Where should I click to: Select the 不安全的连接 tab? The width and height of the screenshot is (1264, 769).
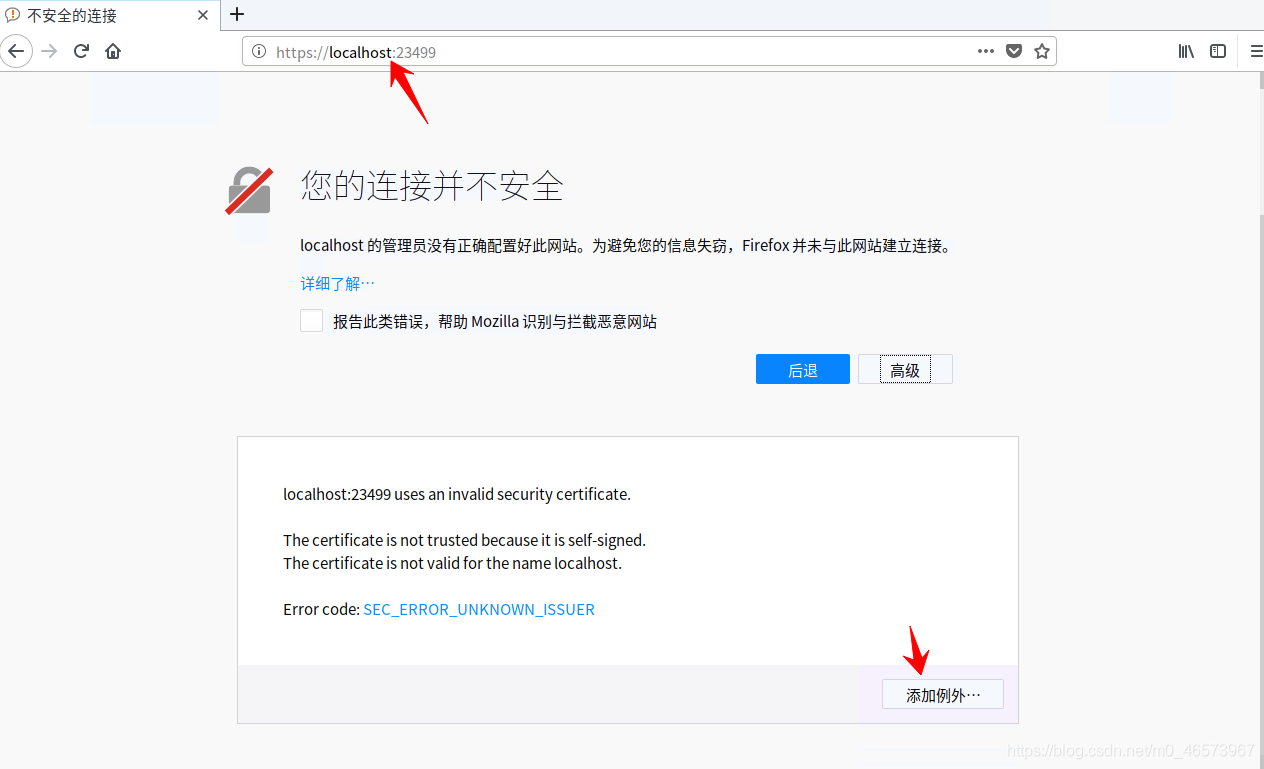tap(109, 15)
